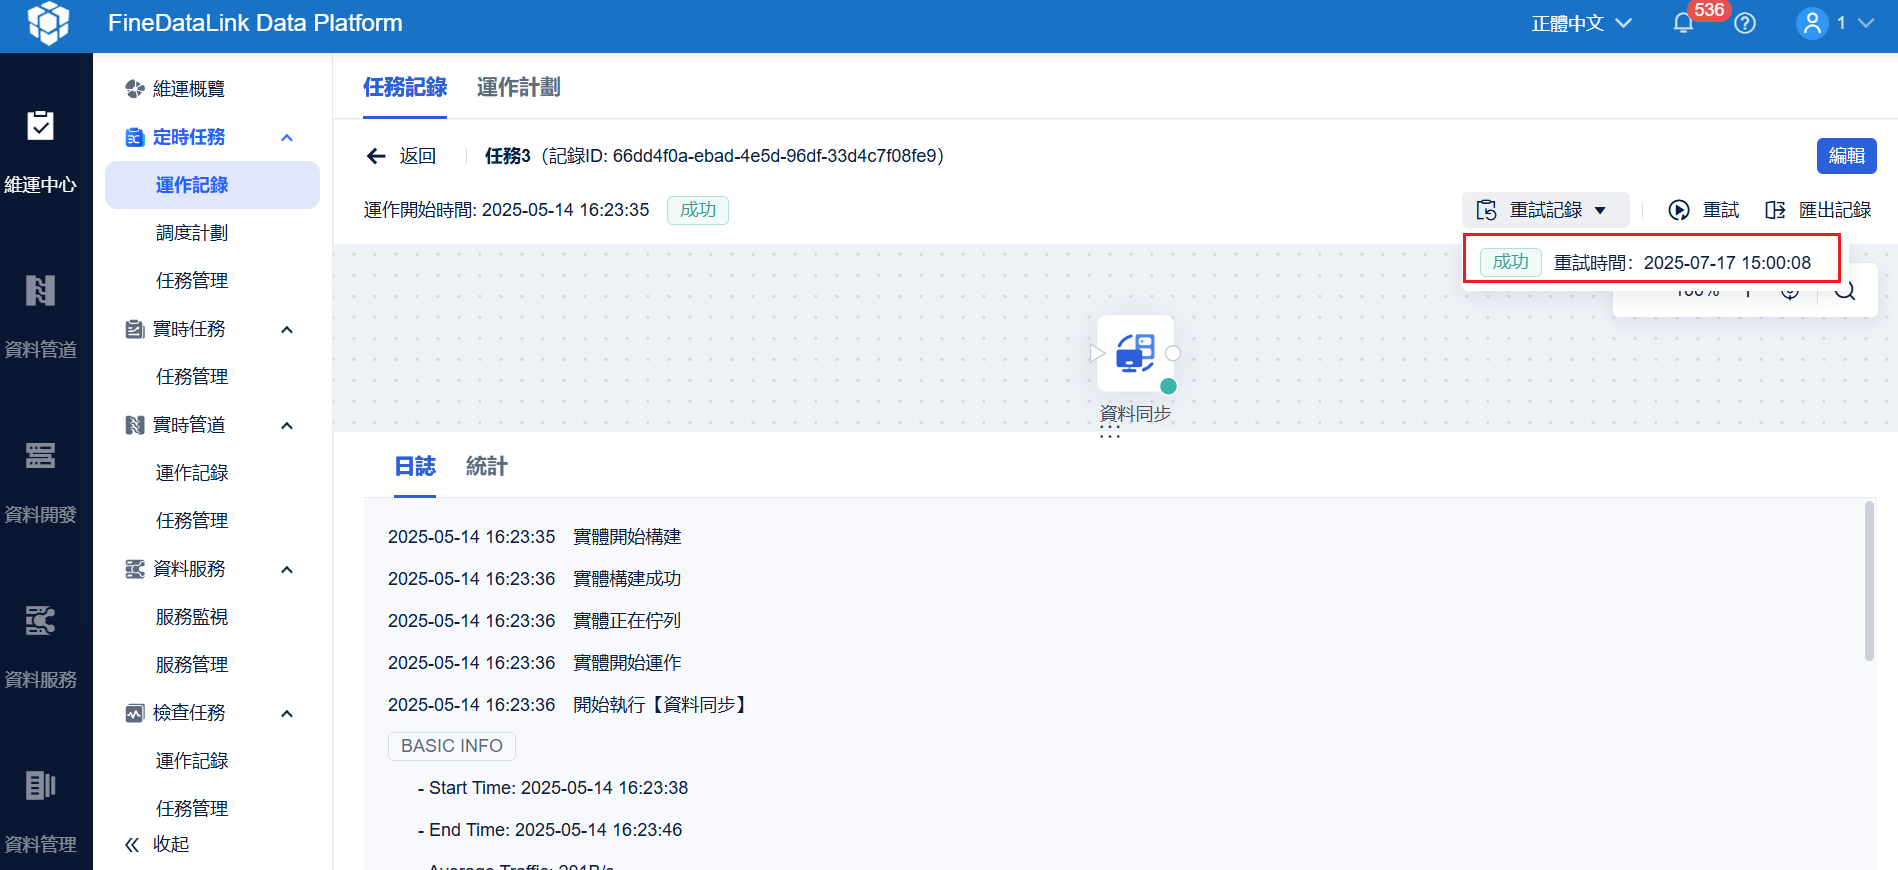Select the 資料同步 node on canvas
The height and width of the screenshot is (870, 1898).
[1135, 354]
